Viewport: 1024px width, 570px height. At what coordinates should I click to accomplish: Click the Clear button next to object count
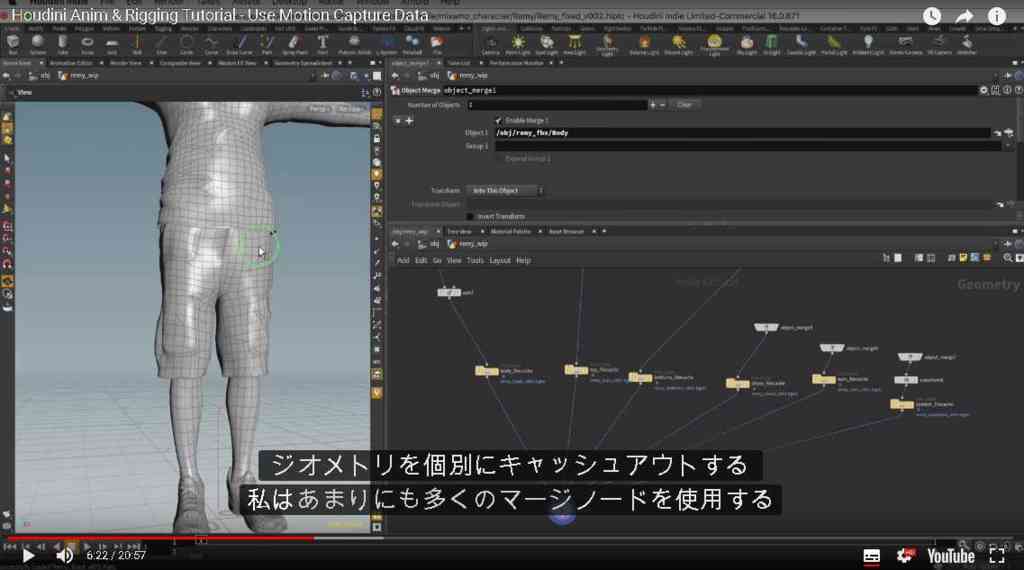(x=684, y=104)
